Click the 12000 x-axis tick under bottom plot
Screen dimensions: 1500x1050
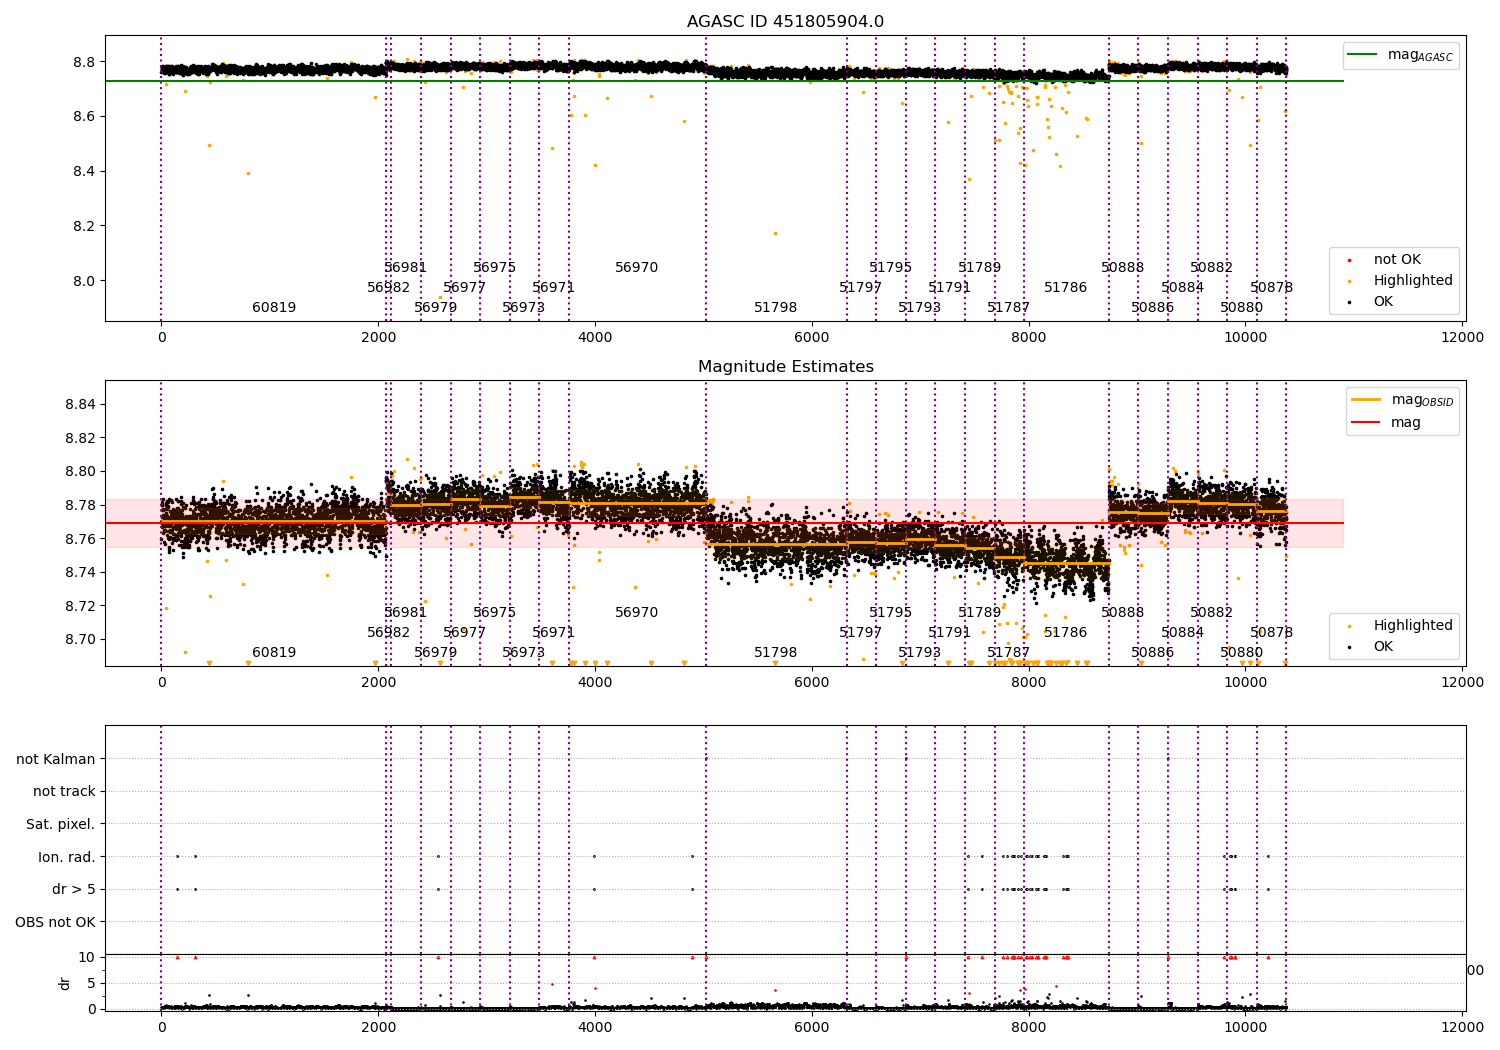pos(1462,1027)
